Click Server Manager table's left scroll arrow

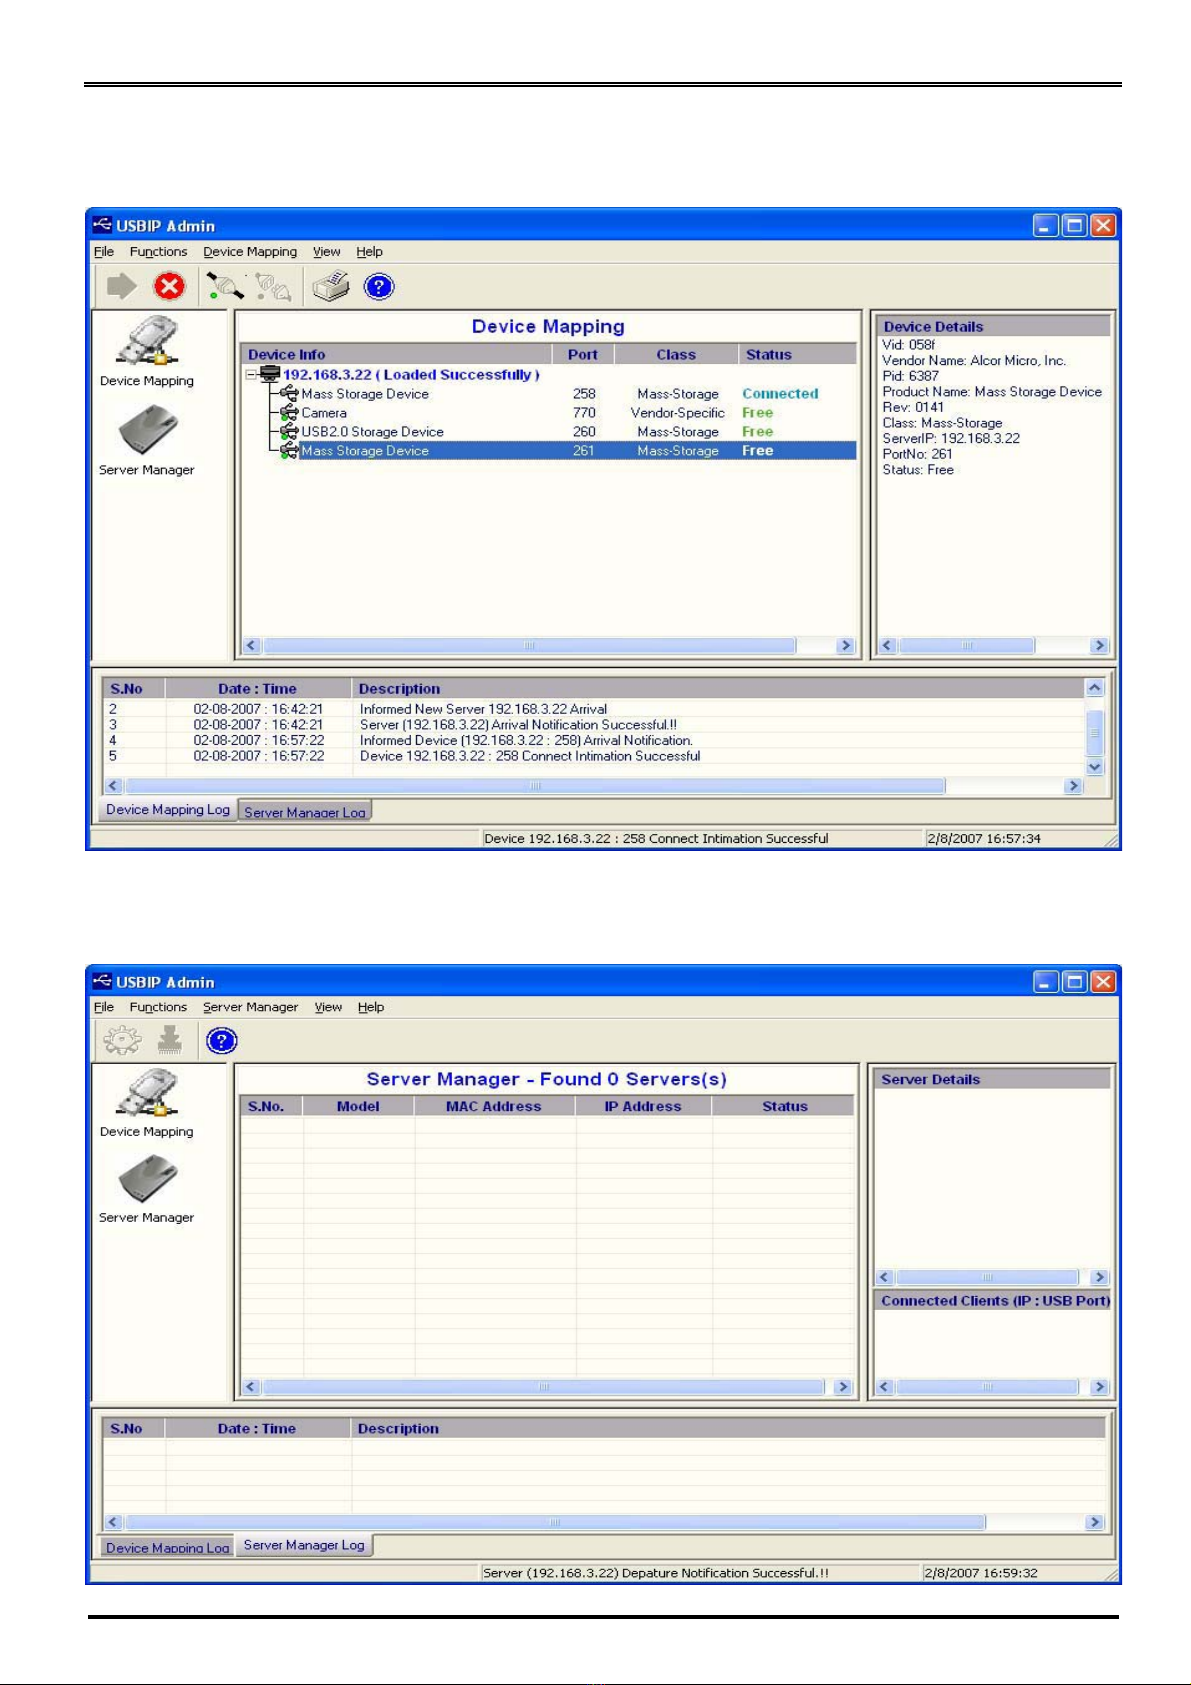[251, 1387]
